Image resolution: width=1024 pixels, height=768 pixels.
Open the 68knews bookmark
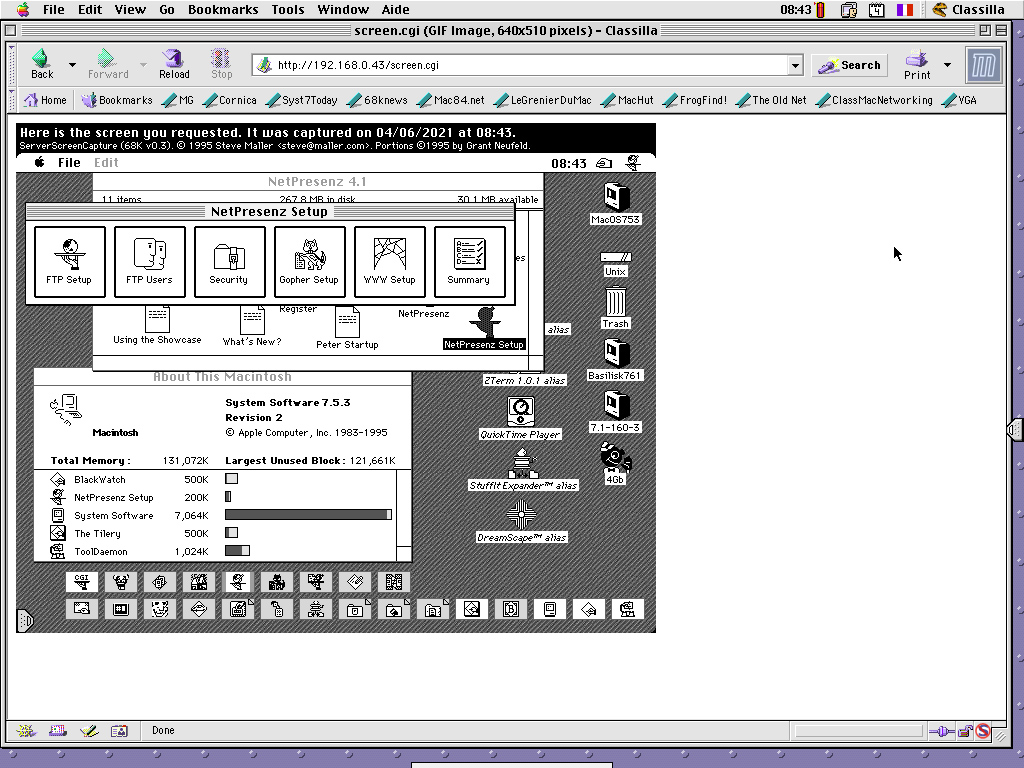[x=377, y=100]
